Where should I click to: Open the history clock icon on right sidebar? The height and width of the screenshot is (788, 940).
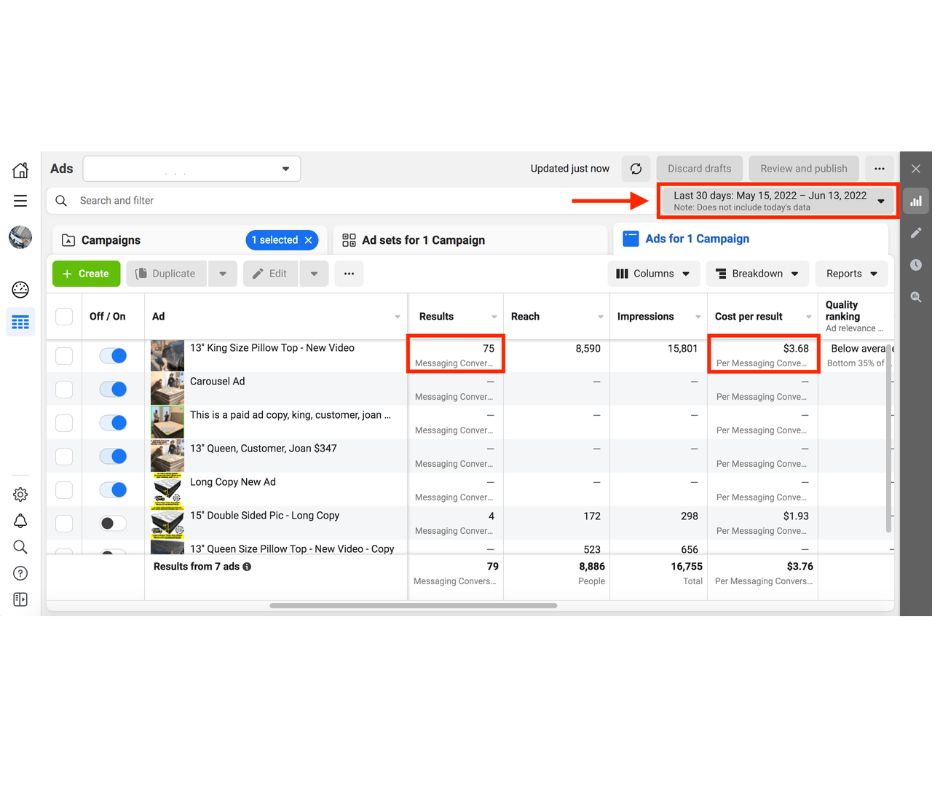[x=915, y=265]
